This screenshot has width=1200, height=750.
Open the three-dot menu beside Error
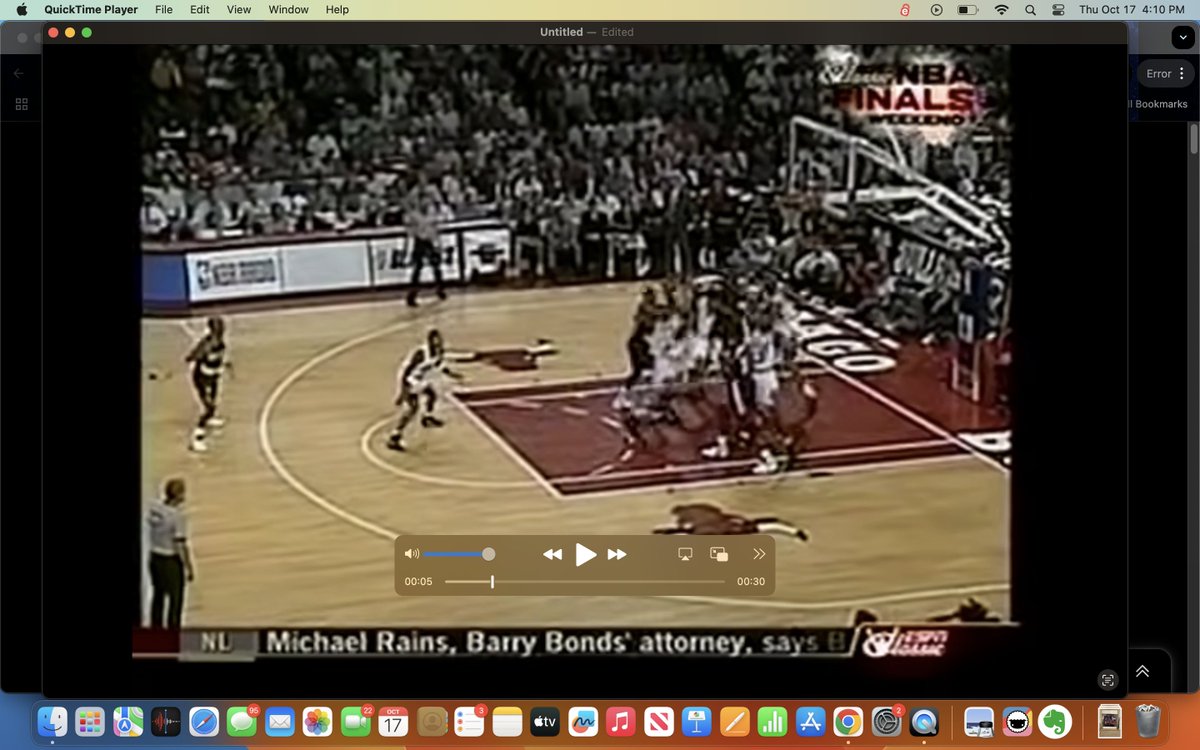pos(1182,74)
